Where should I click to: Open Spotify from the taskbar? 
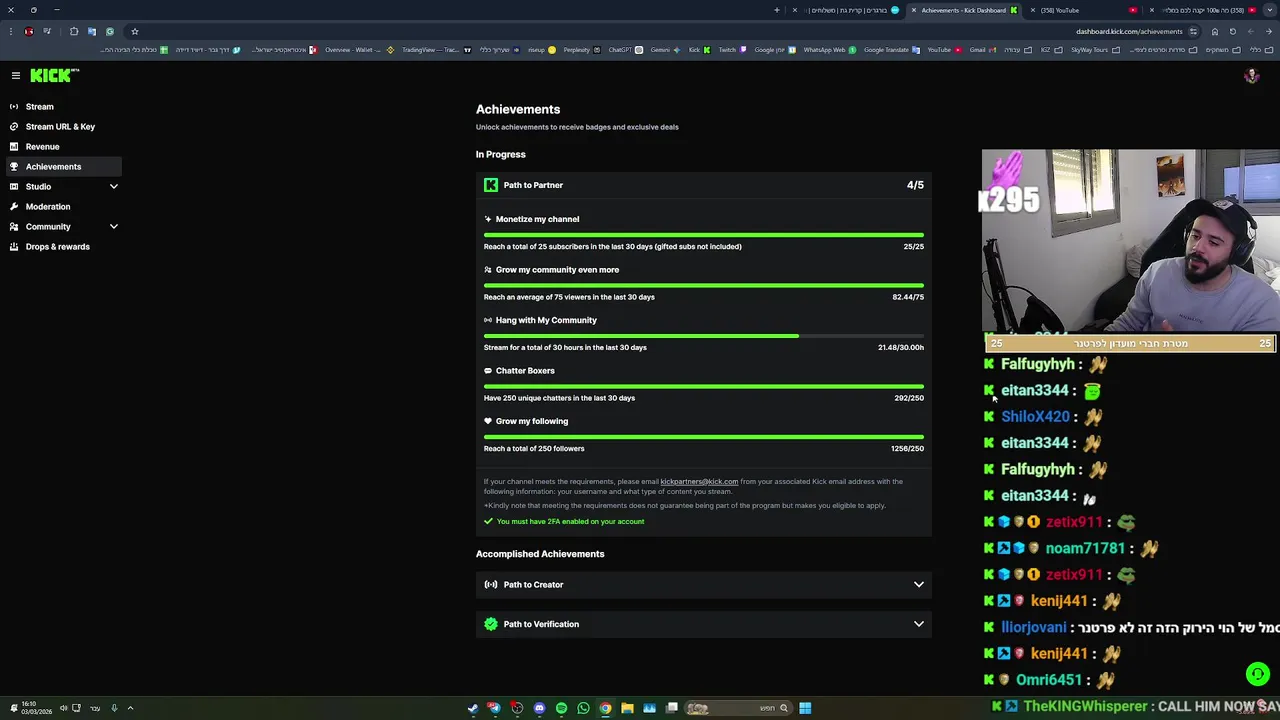[561, 708]
